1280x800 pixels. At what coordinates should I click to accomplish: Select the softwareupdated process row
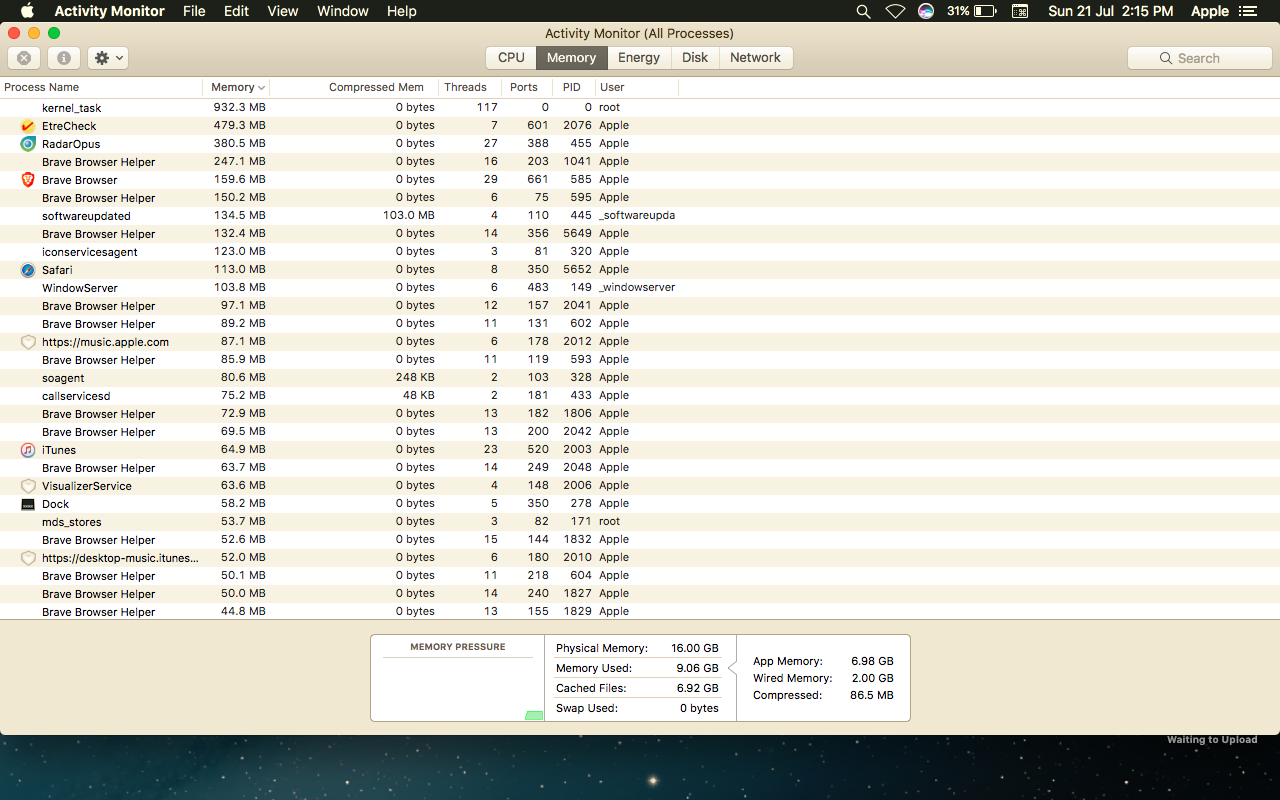pos(640,216)
